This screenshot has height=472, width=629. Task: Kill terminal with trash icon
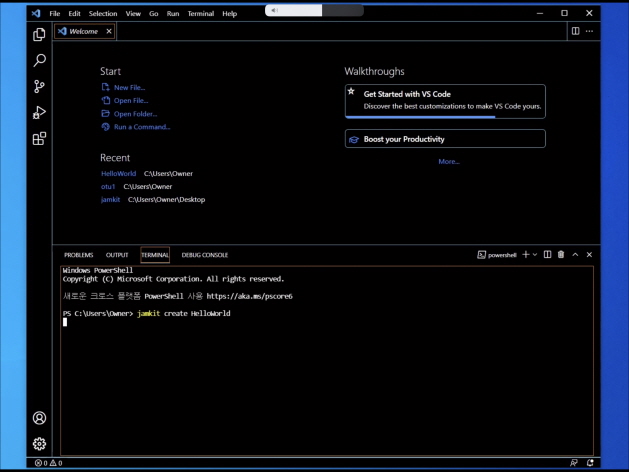click(561, 255)
